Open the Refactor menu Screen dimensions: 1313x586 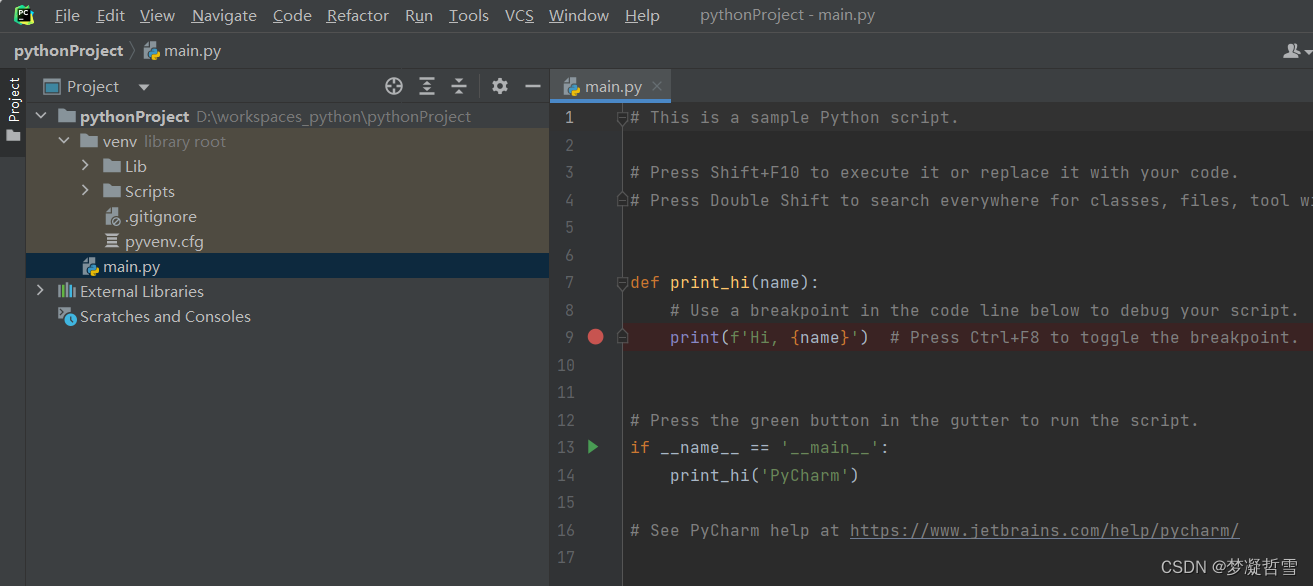357,15
